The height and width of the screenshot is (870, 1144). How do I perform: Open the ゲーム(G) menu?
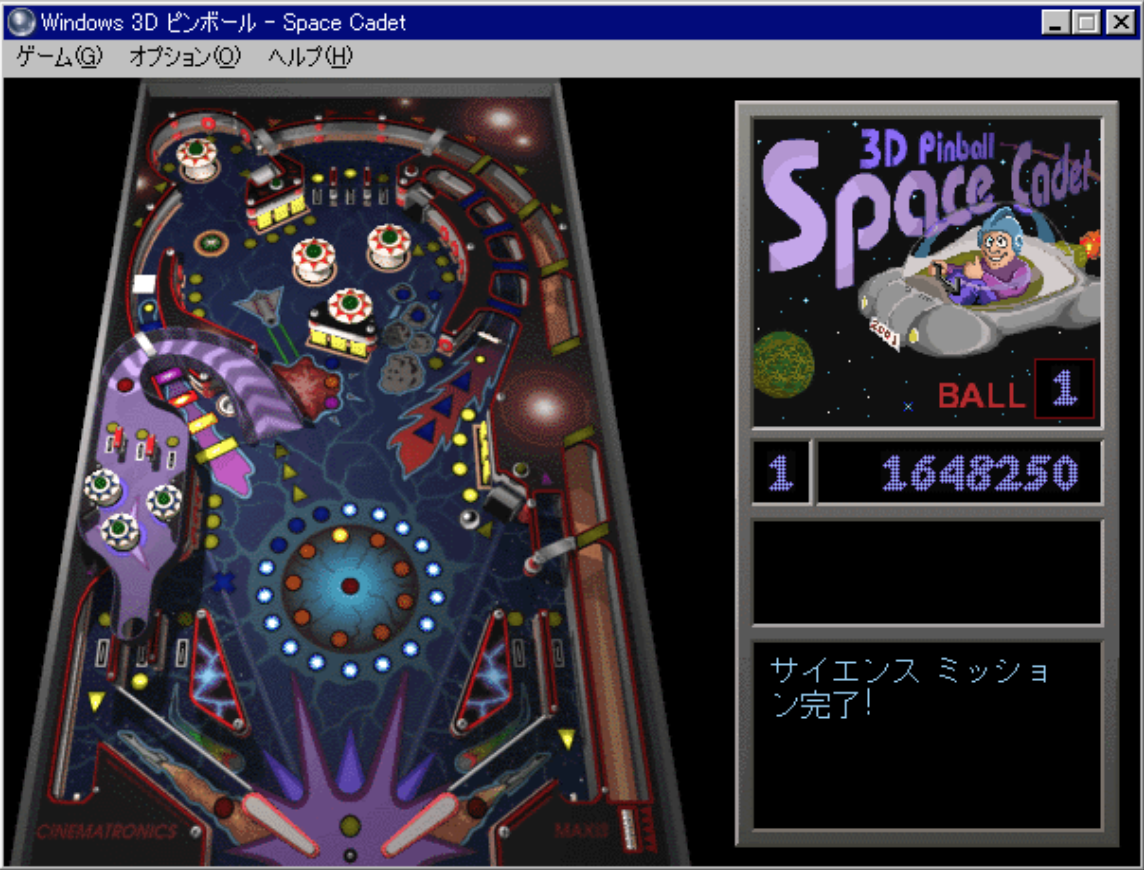[58, 56]
